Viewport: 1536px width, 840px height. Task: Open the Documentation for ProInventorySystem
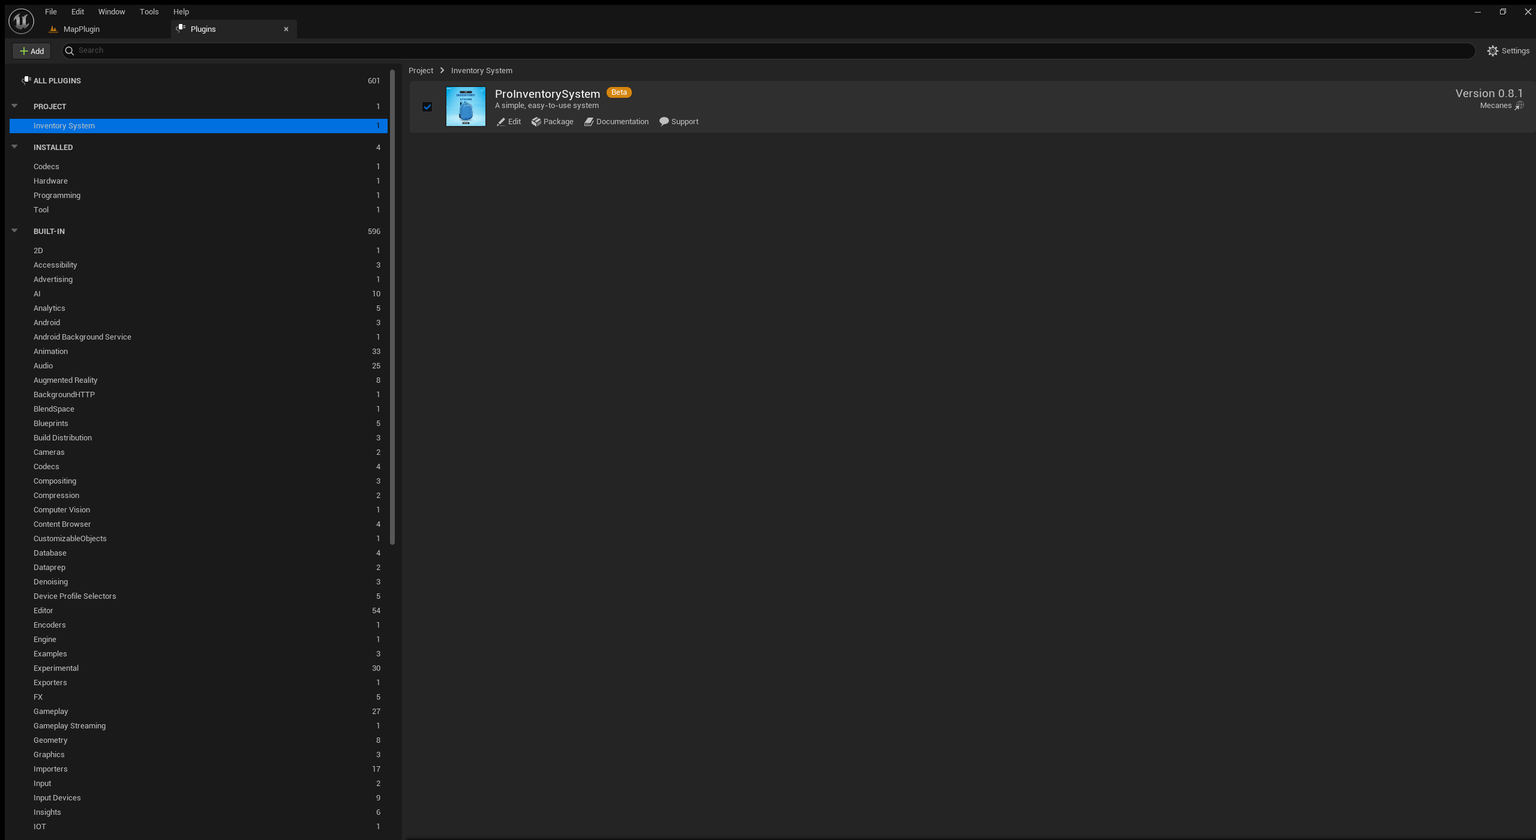[x=589, y=121]
